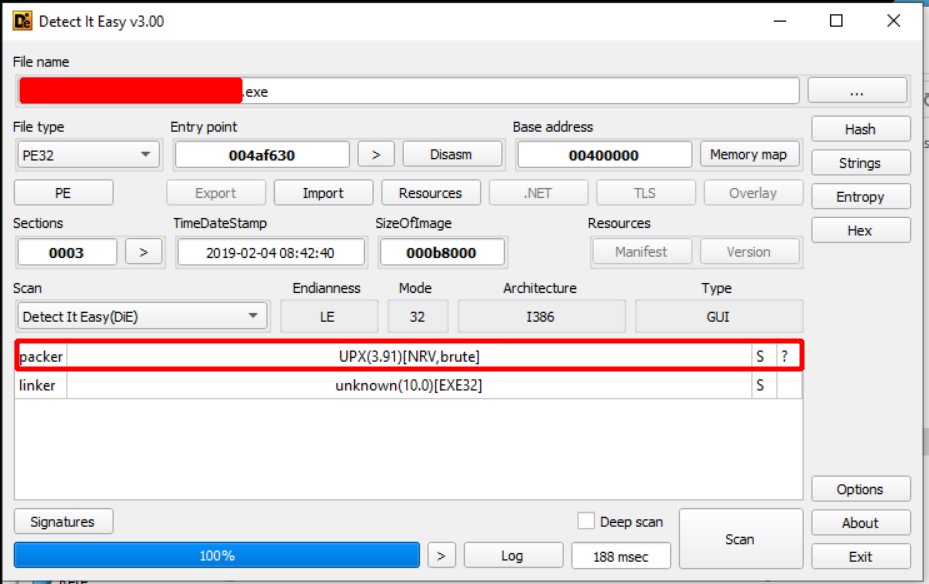This screenshot has height=584, width=929.
Task: Click the .NET button
Action: coord(538,193)
